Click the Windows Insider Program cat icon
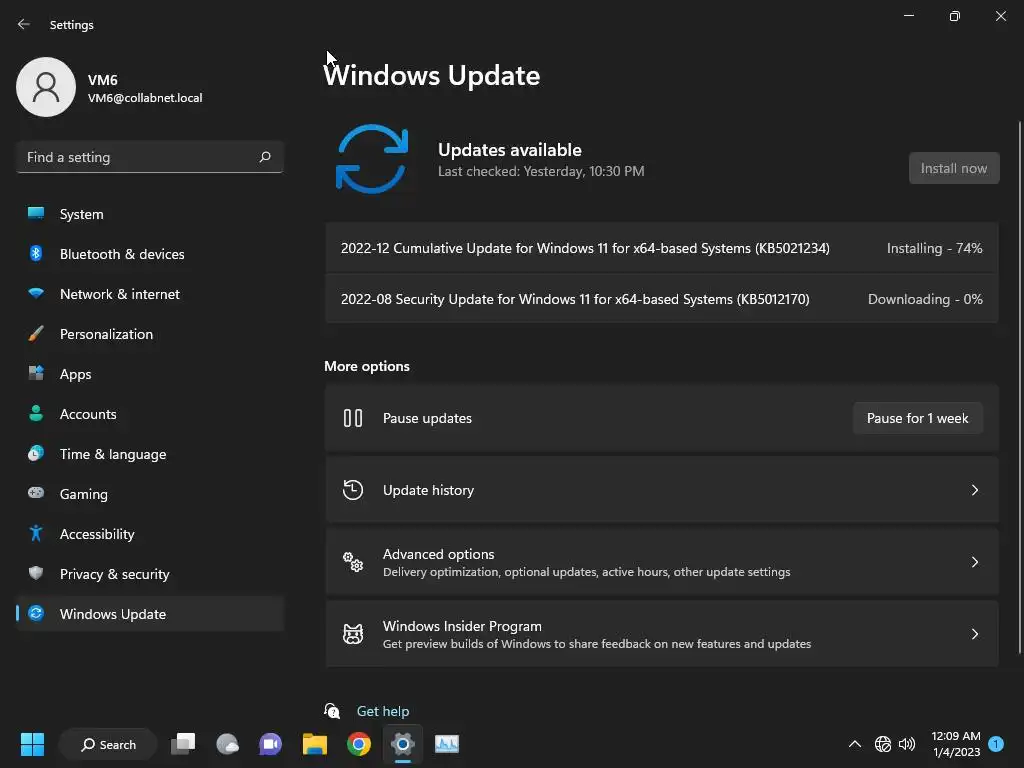Screen dimensions: 1024x768 [353, 633]
